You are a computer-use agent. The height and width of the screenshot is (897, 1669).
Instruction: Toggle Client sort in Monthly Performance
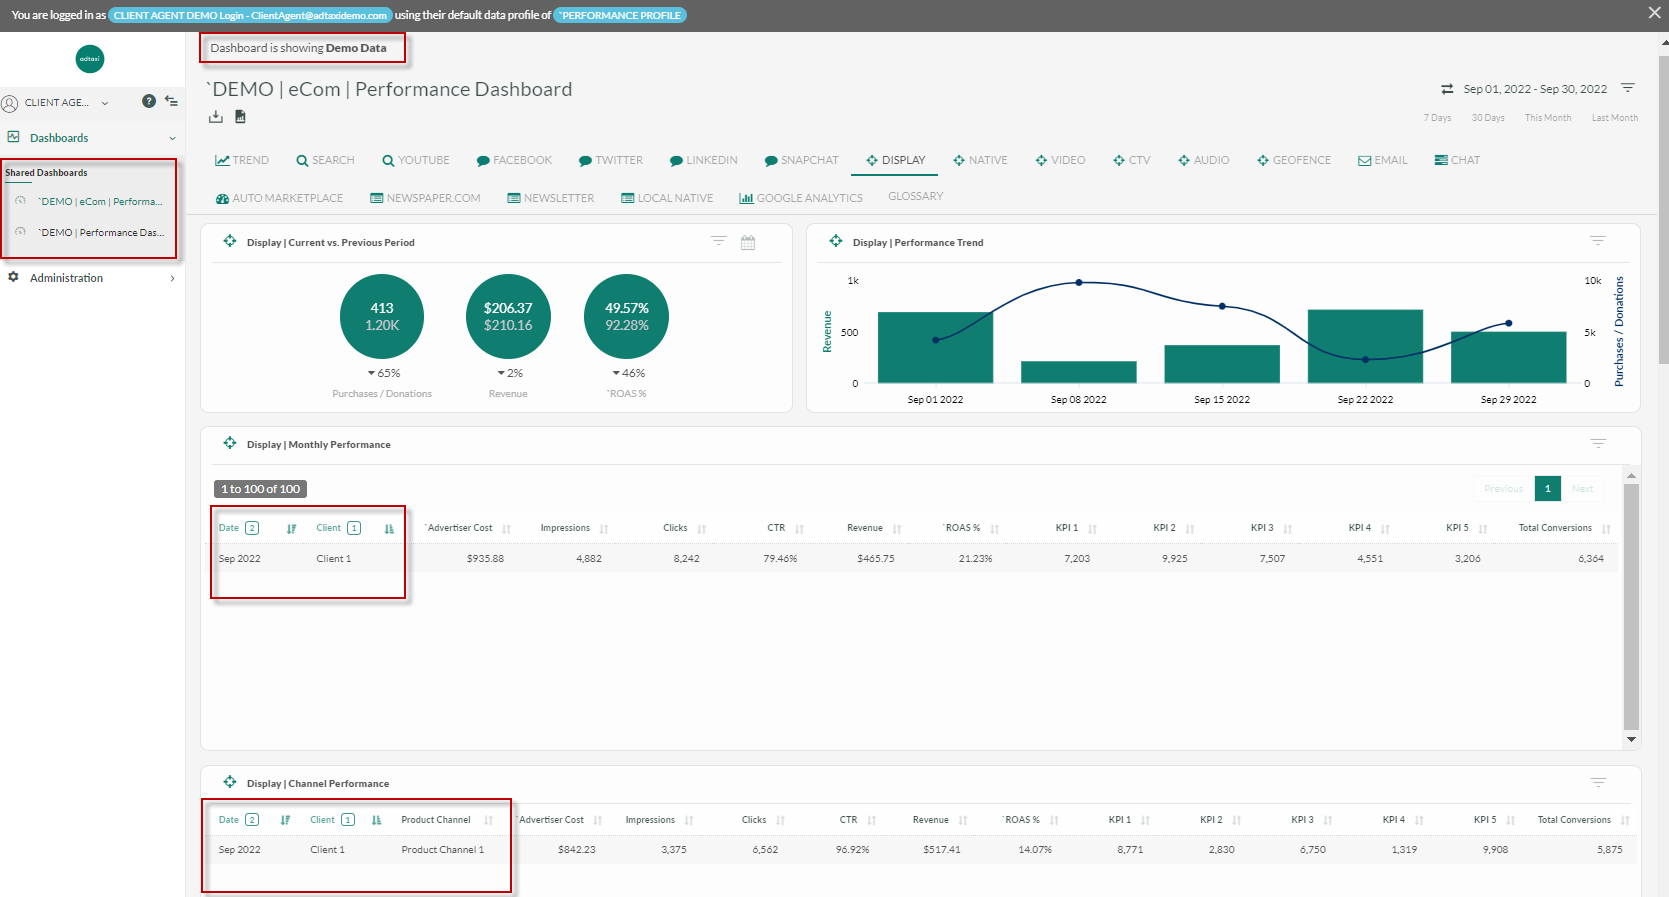(x=389, y=529)
